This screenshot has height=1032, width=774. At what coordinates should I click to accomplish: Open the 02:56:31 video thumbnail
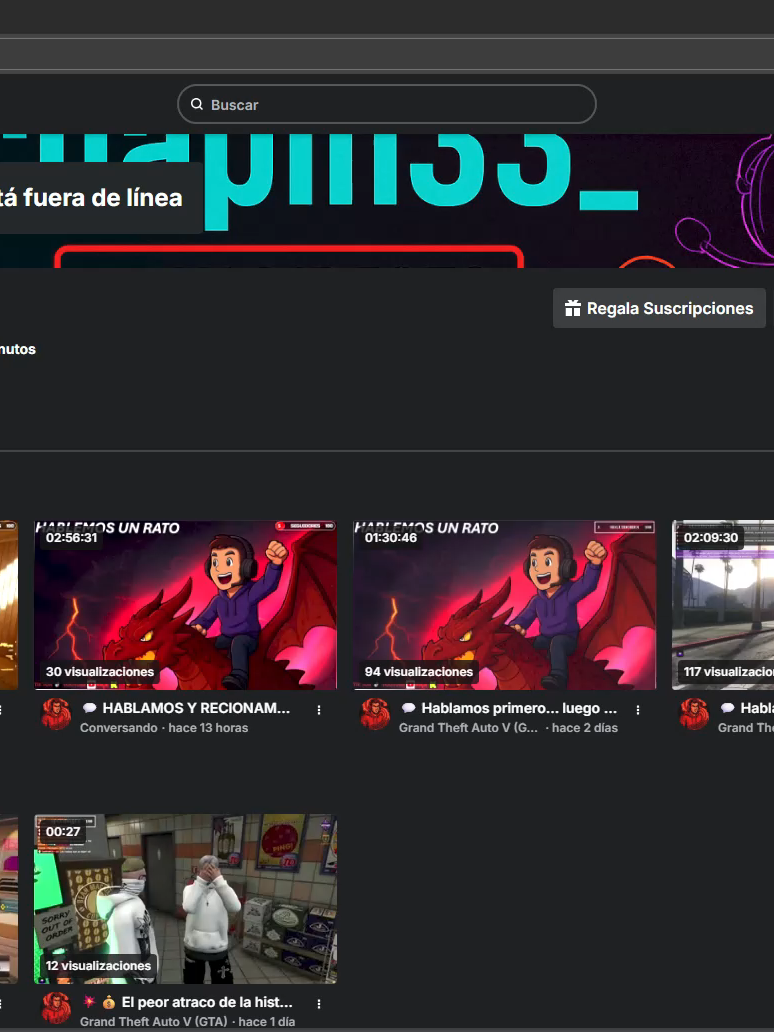coord(186,605)
